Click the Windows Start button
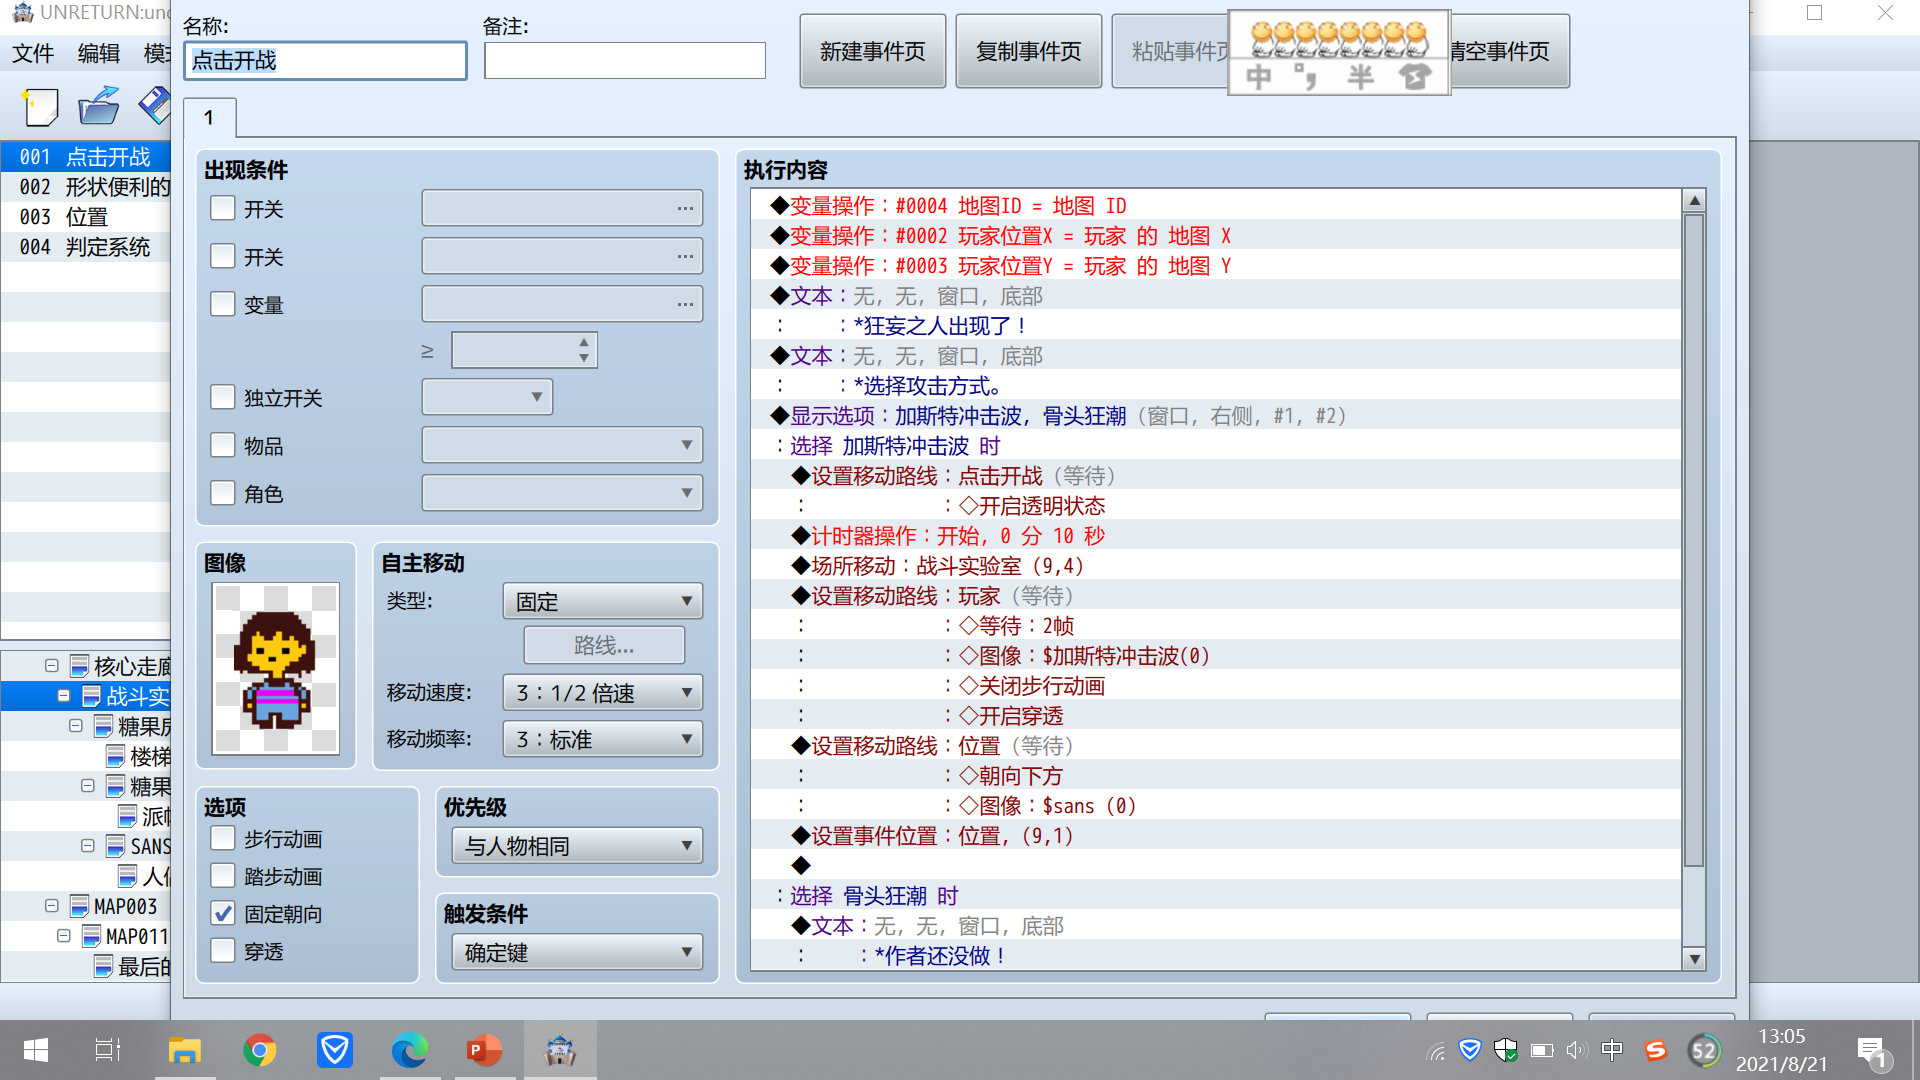Viewport: 1920px width, 1080px height. click(36, 1050)
